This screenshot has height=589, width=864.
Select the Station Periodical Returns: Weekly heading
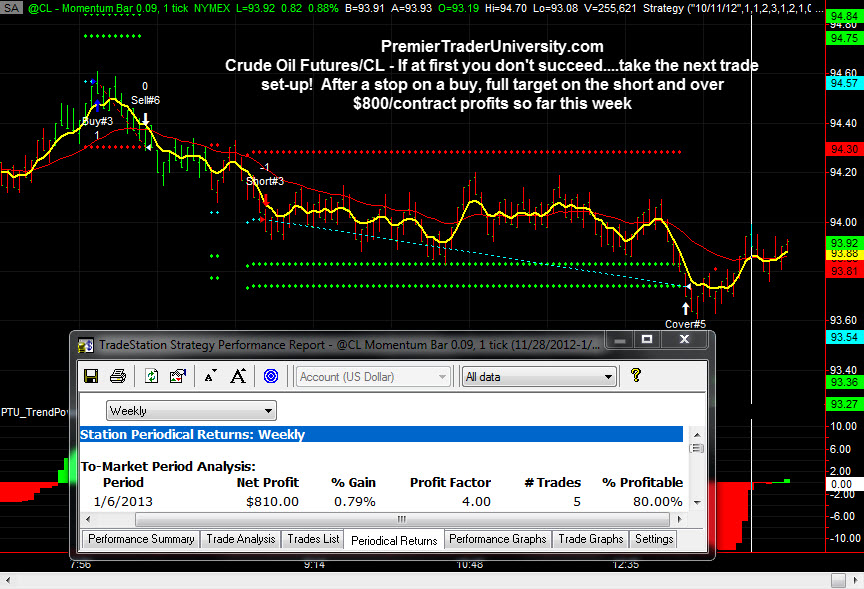tap(192, 434)
